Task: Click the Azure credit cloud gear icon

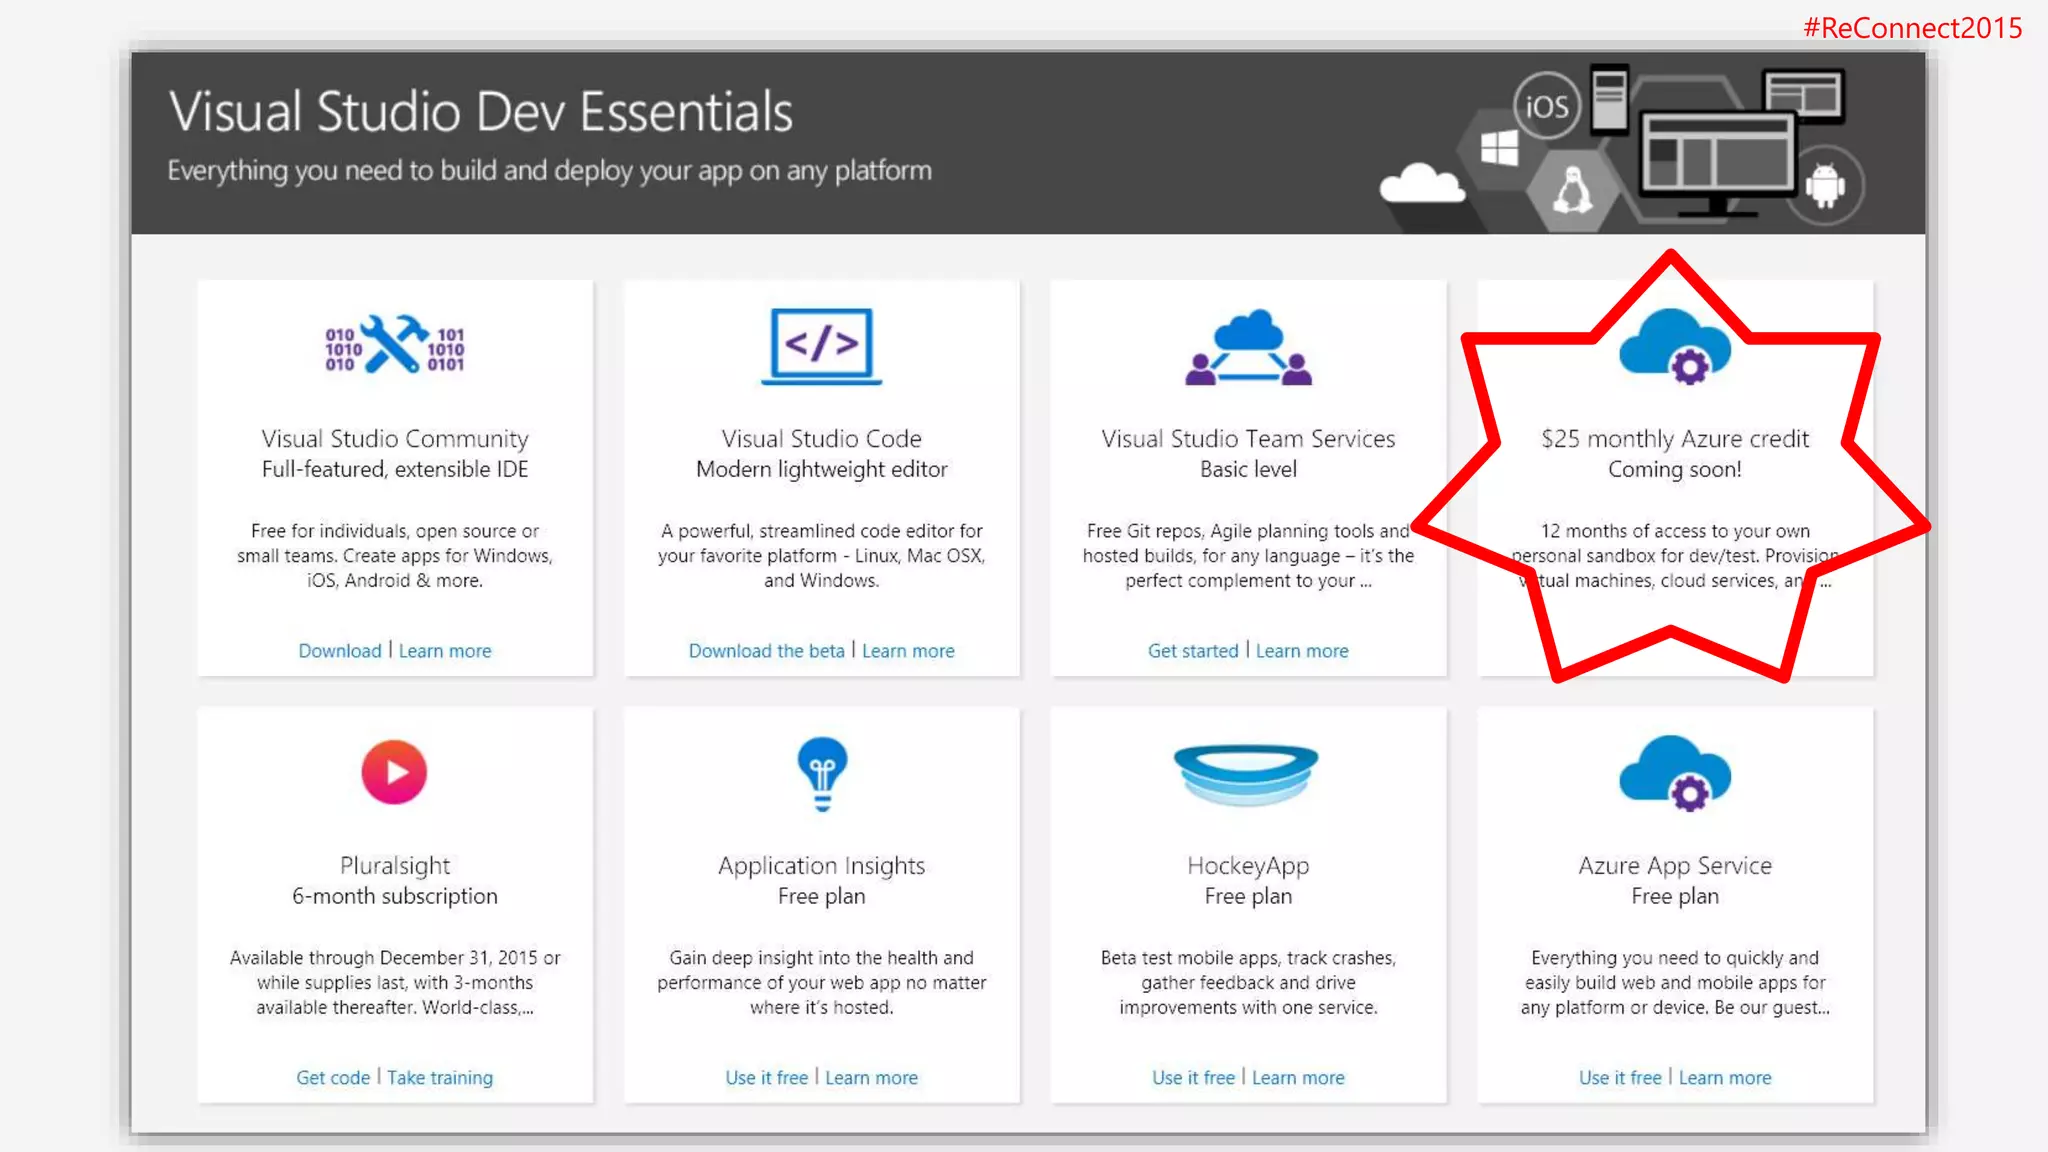Action: (1675, 347)
